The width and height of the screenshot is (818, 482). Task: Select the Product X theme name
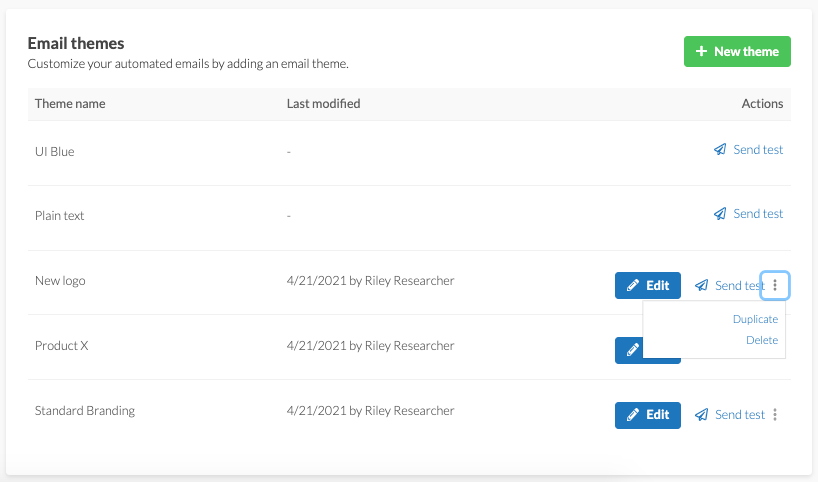tap(62, 346)
